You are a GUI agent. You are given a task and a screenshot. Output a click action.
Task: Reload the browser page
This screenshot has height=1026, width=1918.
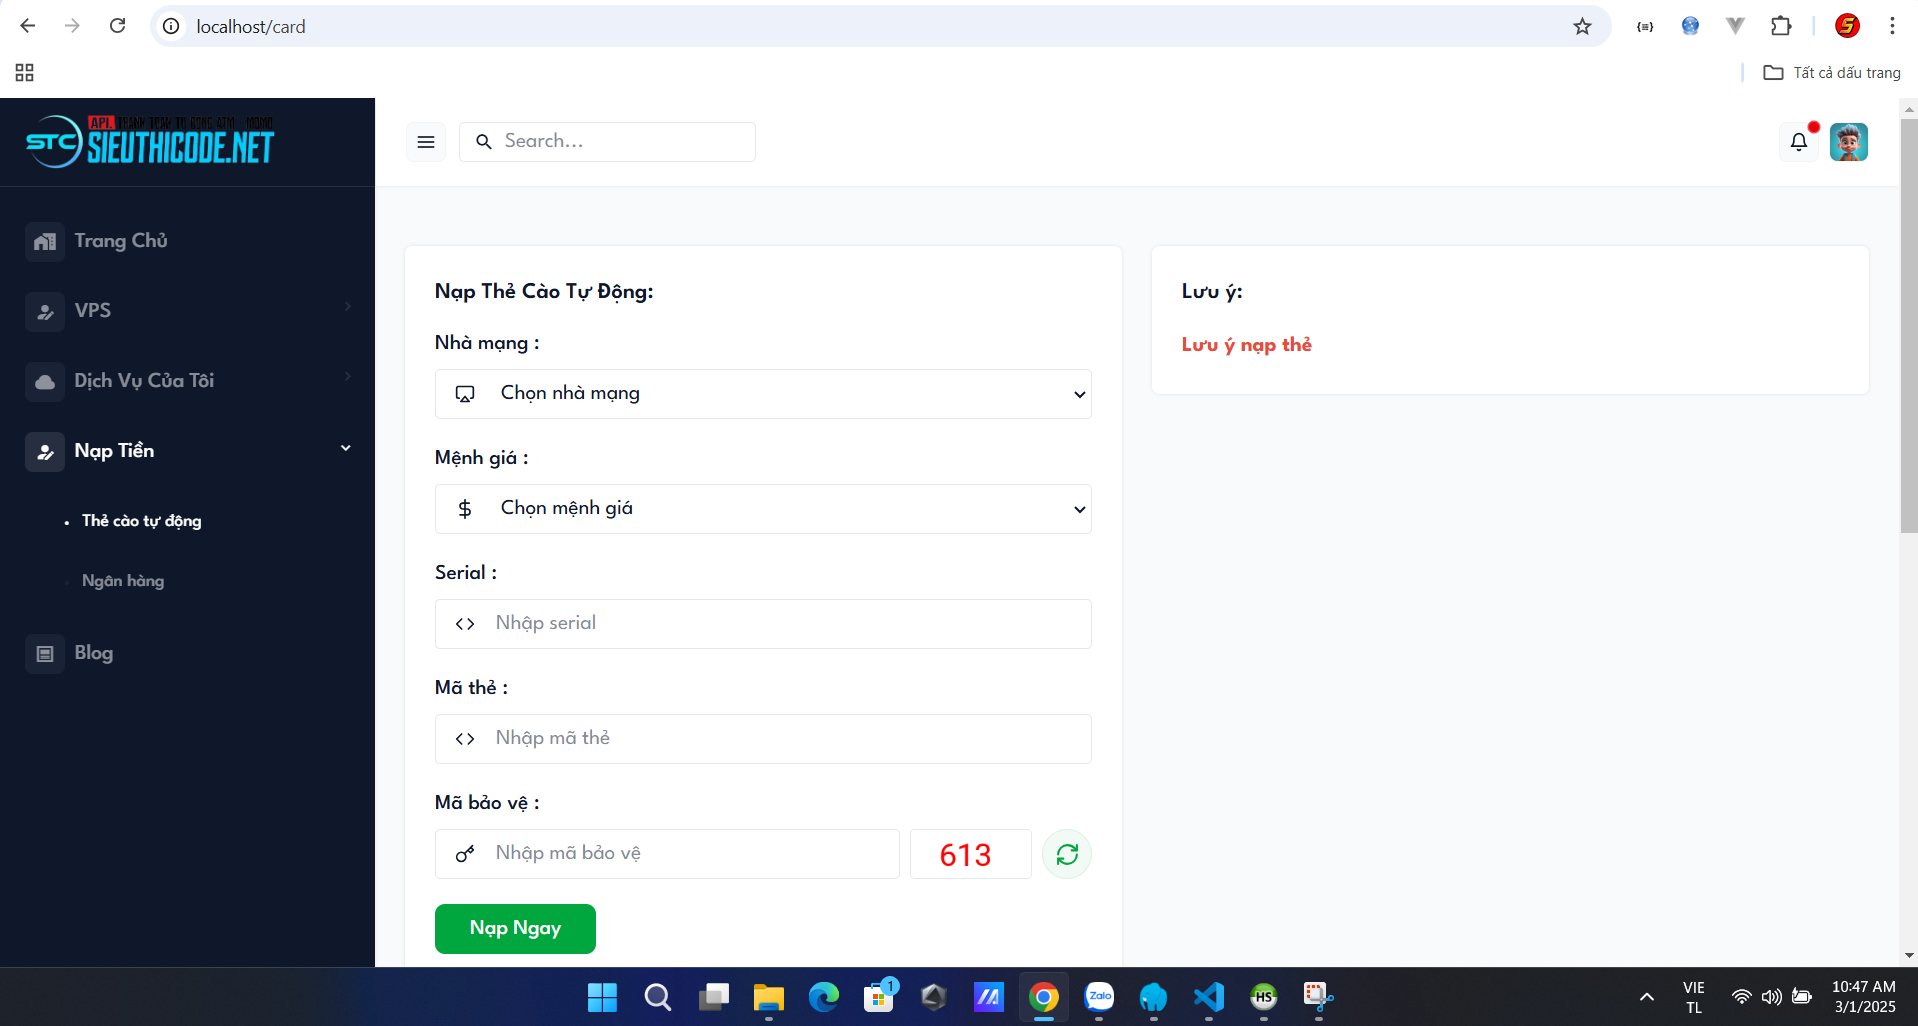tap(117, 26)
